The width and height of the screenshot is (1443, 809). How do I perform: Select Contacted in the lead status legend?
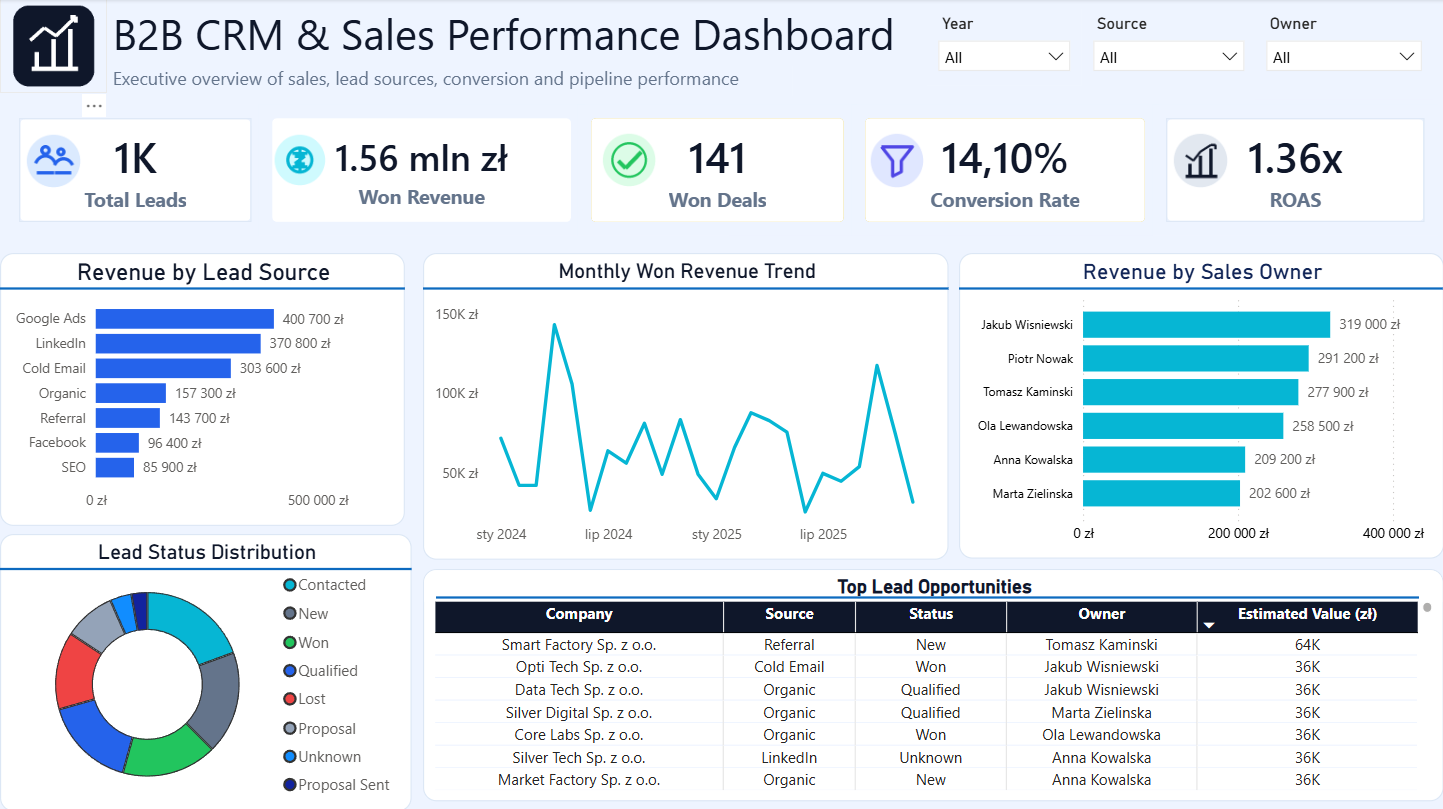(325, 585)
